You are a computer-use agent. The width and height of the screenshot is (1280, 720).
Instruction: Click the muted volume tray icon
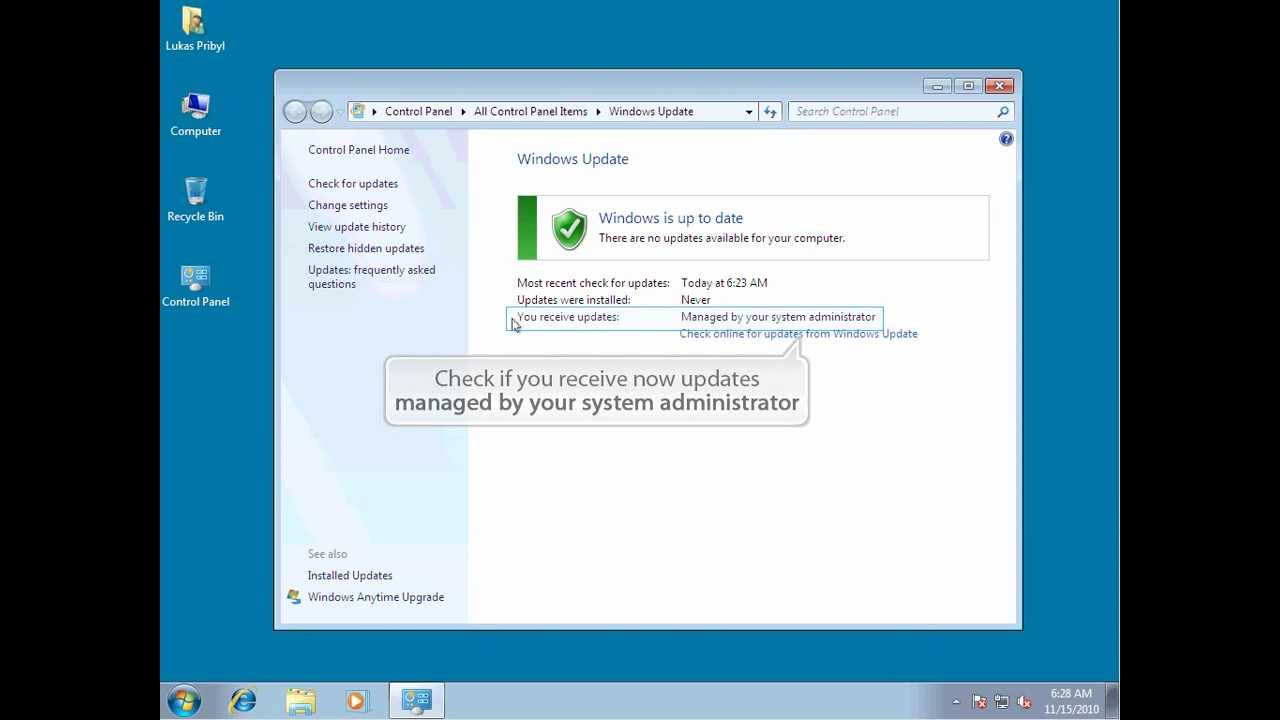point(1024,702)
